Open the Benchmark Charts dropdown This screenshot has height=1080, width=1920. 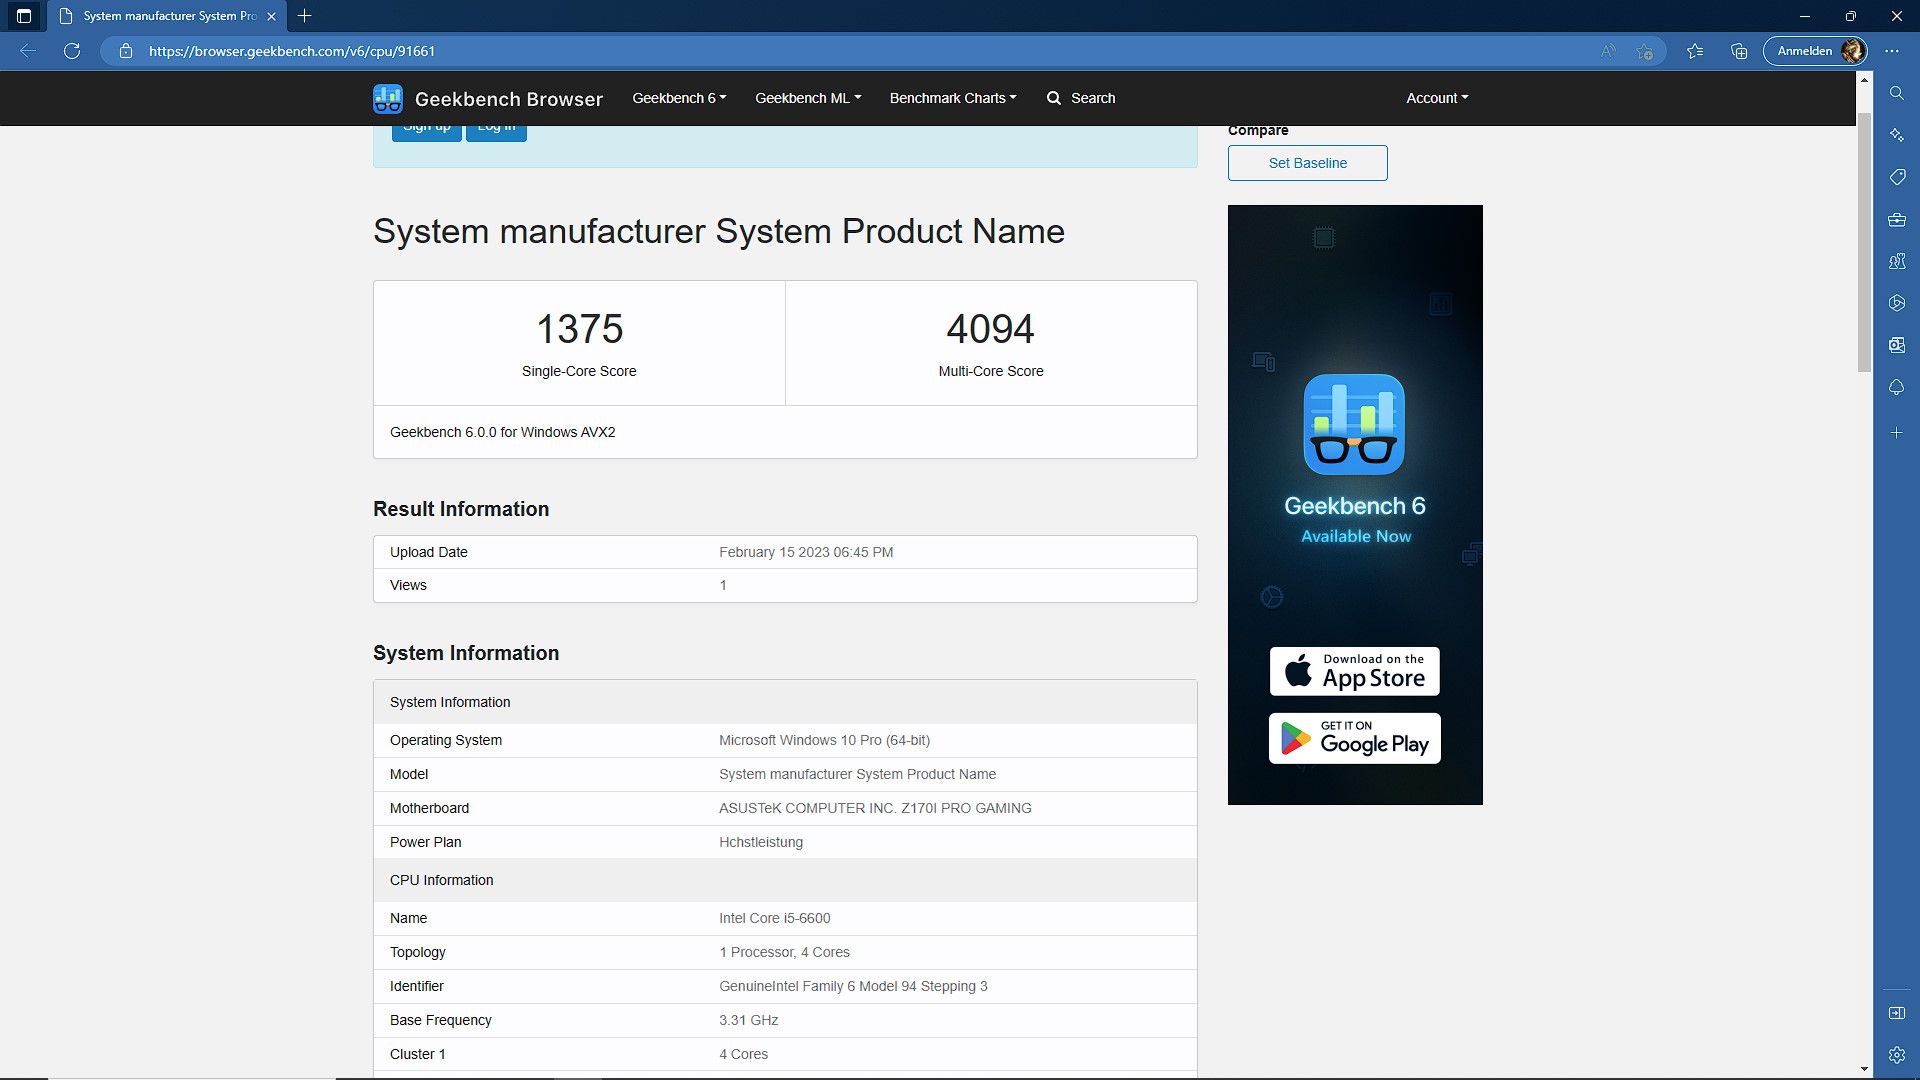pyautogui.click(x=952, y=98)
